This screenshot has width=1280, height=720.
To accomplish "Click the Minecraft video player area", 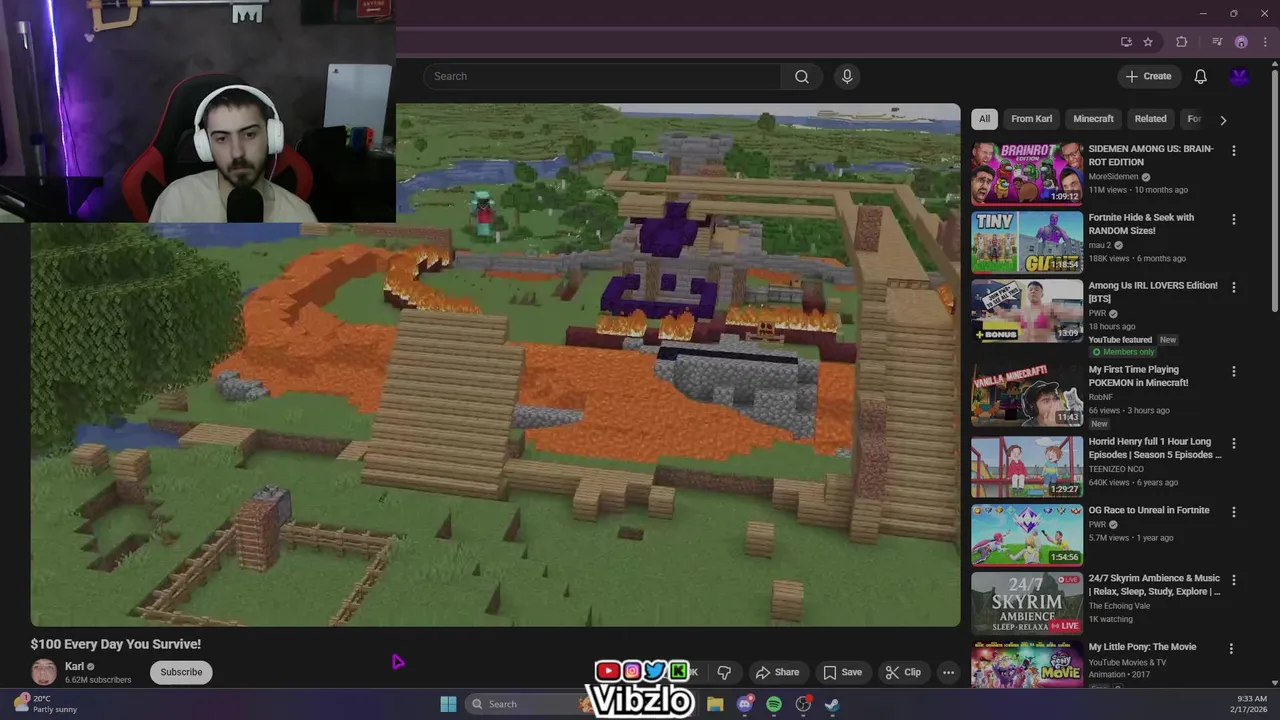I will 495,365.
